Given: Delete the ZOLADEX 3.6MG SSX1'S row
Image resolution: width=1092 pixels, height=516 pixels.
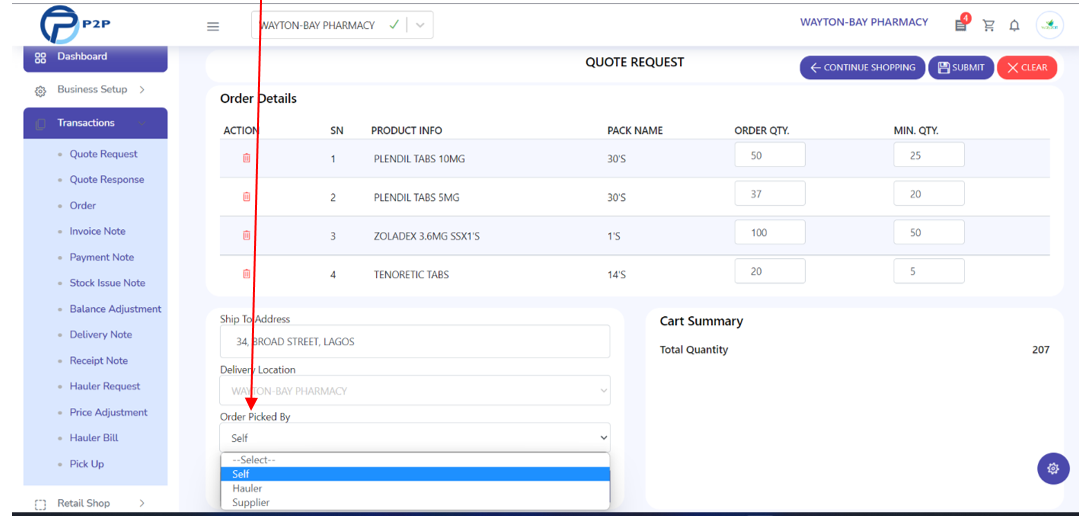Looking at the screenshot, I should click(x=247, y=235).
